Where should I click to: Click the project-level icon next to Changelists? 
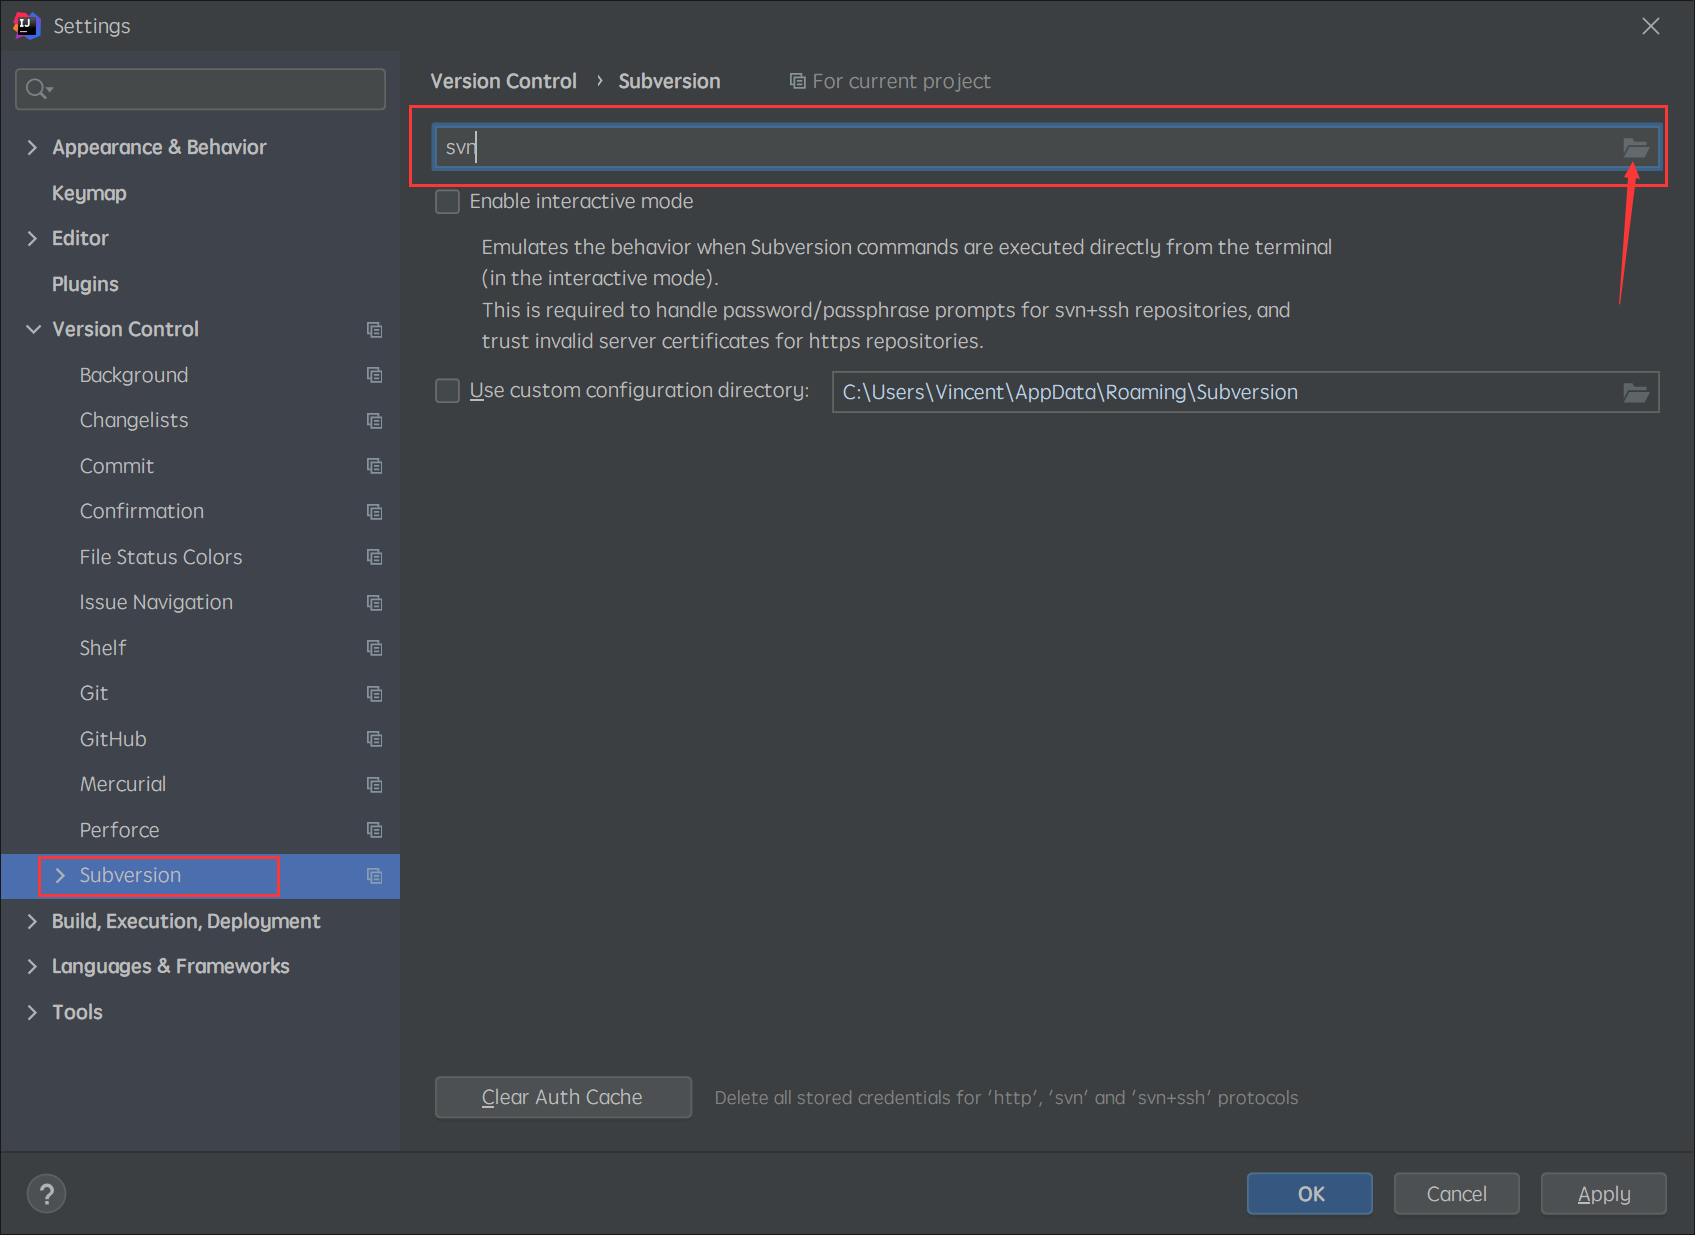click(x=375, y=421)
